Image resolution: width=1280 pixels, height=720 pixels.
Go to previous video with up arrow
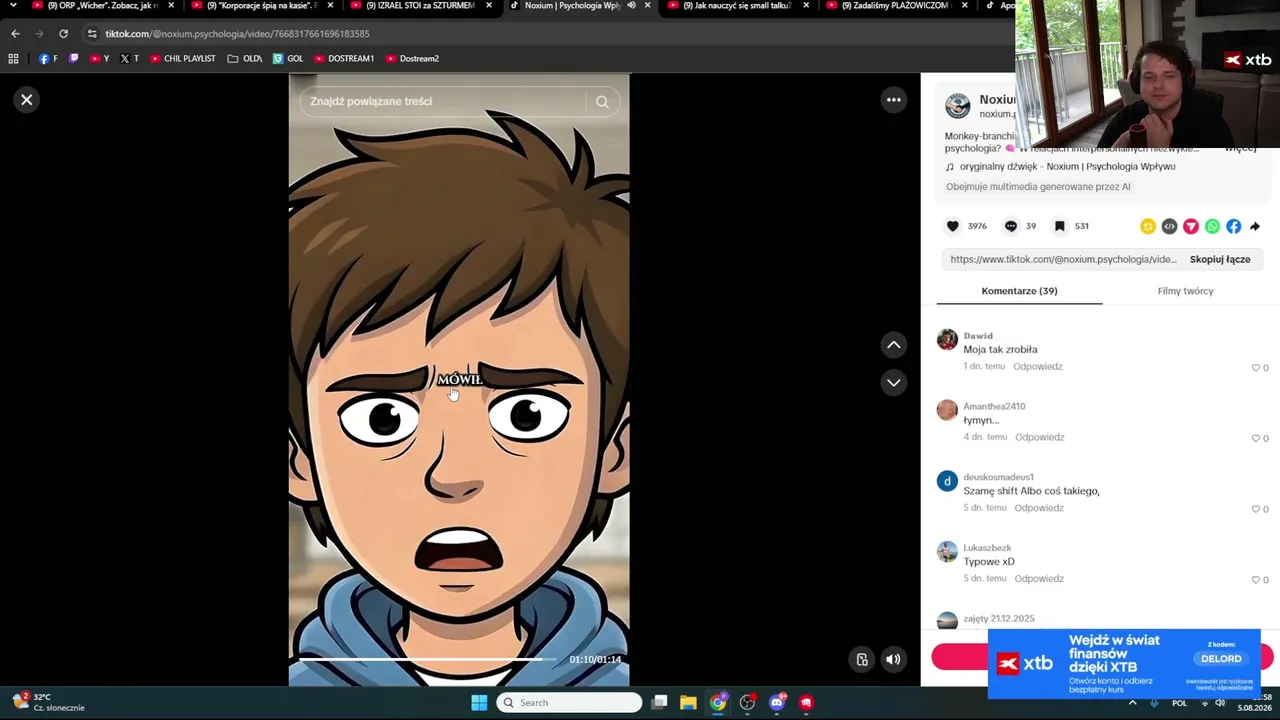[894, 345]
